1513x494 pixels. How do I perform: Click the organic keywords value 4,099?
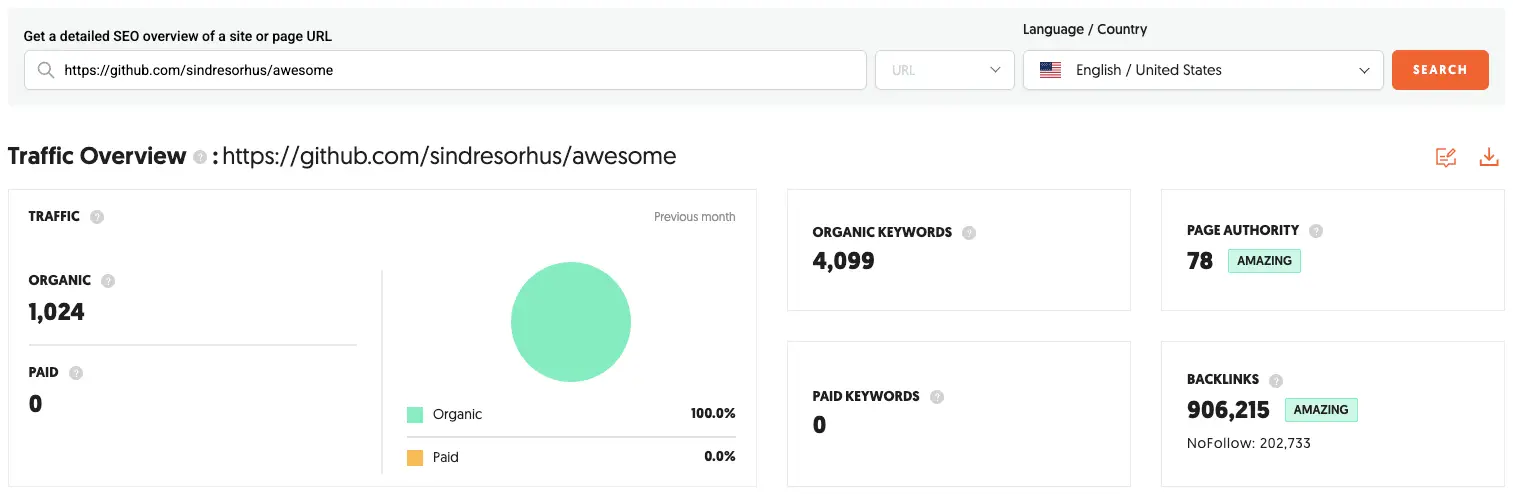point(843,262)
